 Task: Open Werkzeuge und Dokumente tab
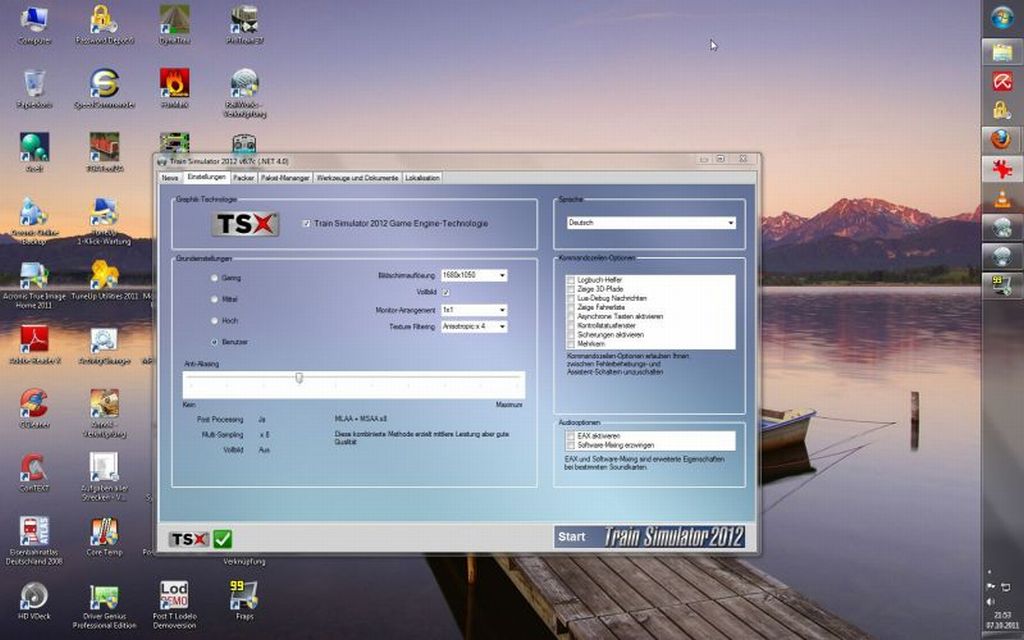pos(357,178)
